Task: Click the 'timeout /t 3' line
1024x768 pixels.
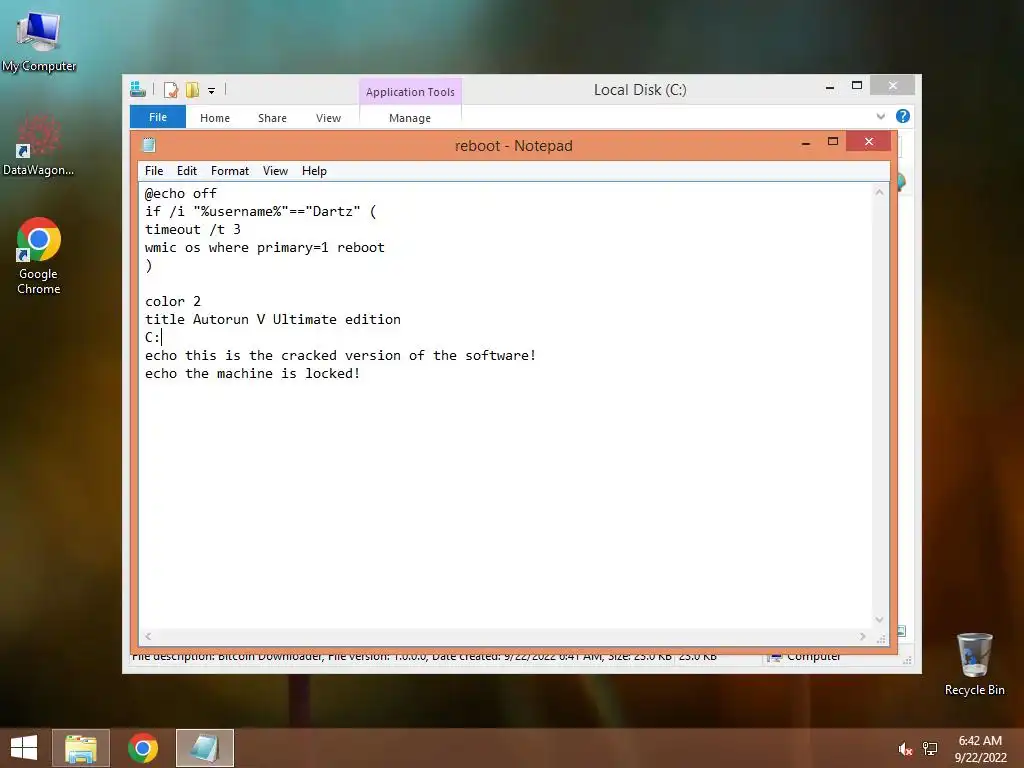Action: pos(193,229)
